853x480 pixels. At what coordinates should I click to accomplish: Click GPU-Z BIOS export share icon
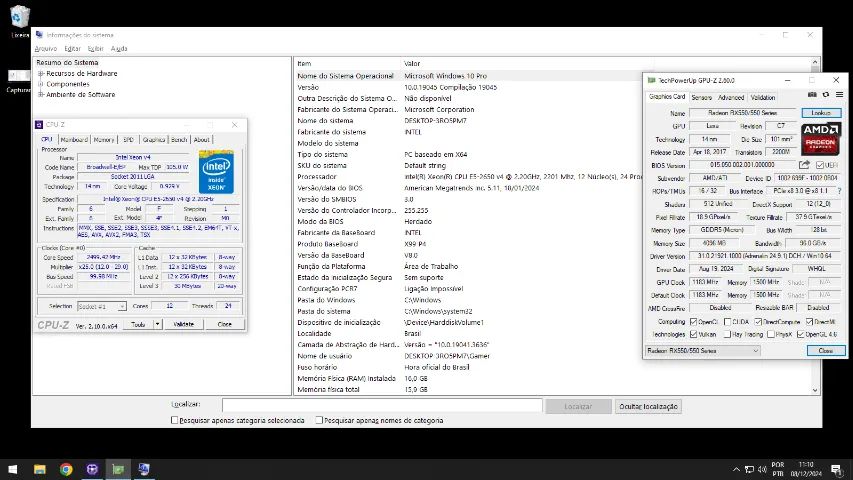(805, 164)
